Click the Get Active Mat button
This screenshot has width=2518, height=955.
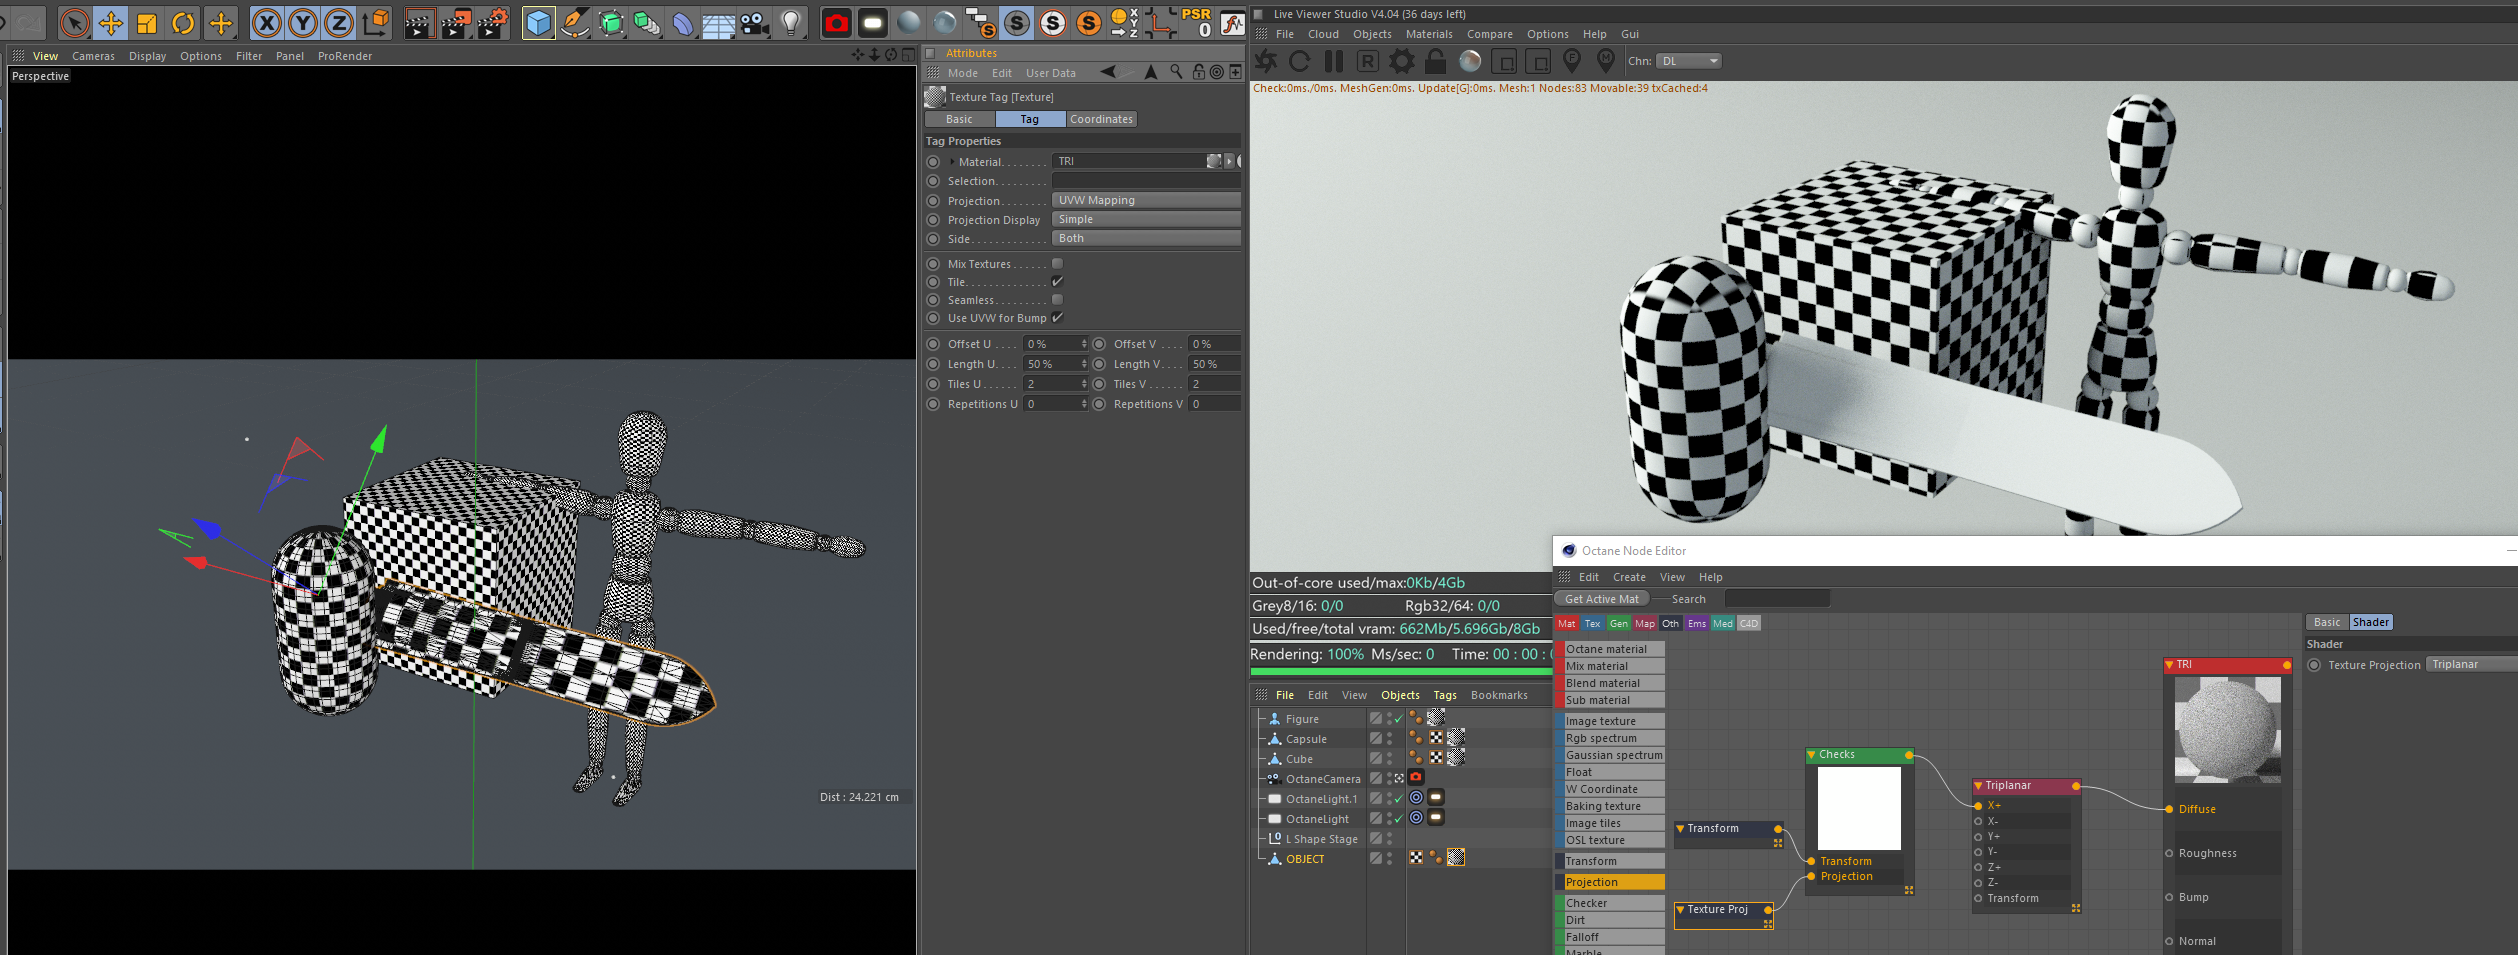click(x=1601, y=599)
